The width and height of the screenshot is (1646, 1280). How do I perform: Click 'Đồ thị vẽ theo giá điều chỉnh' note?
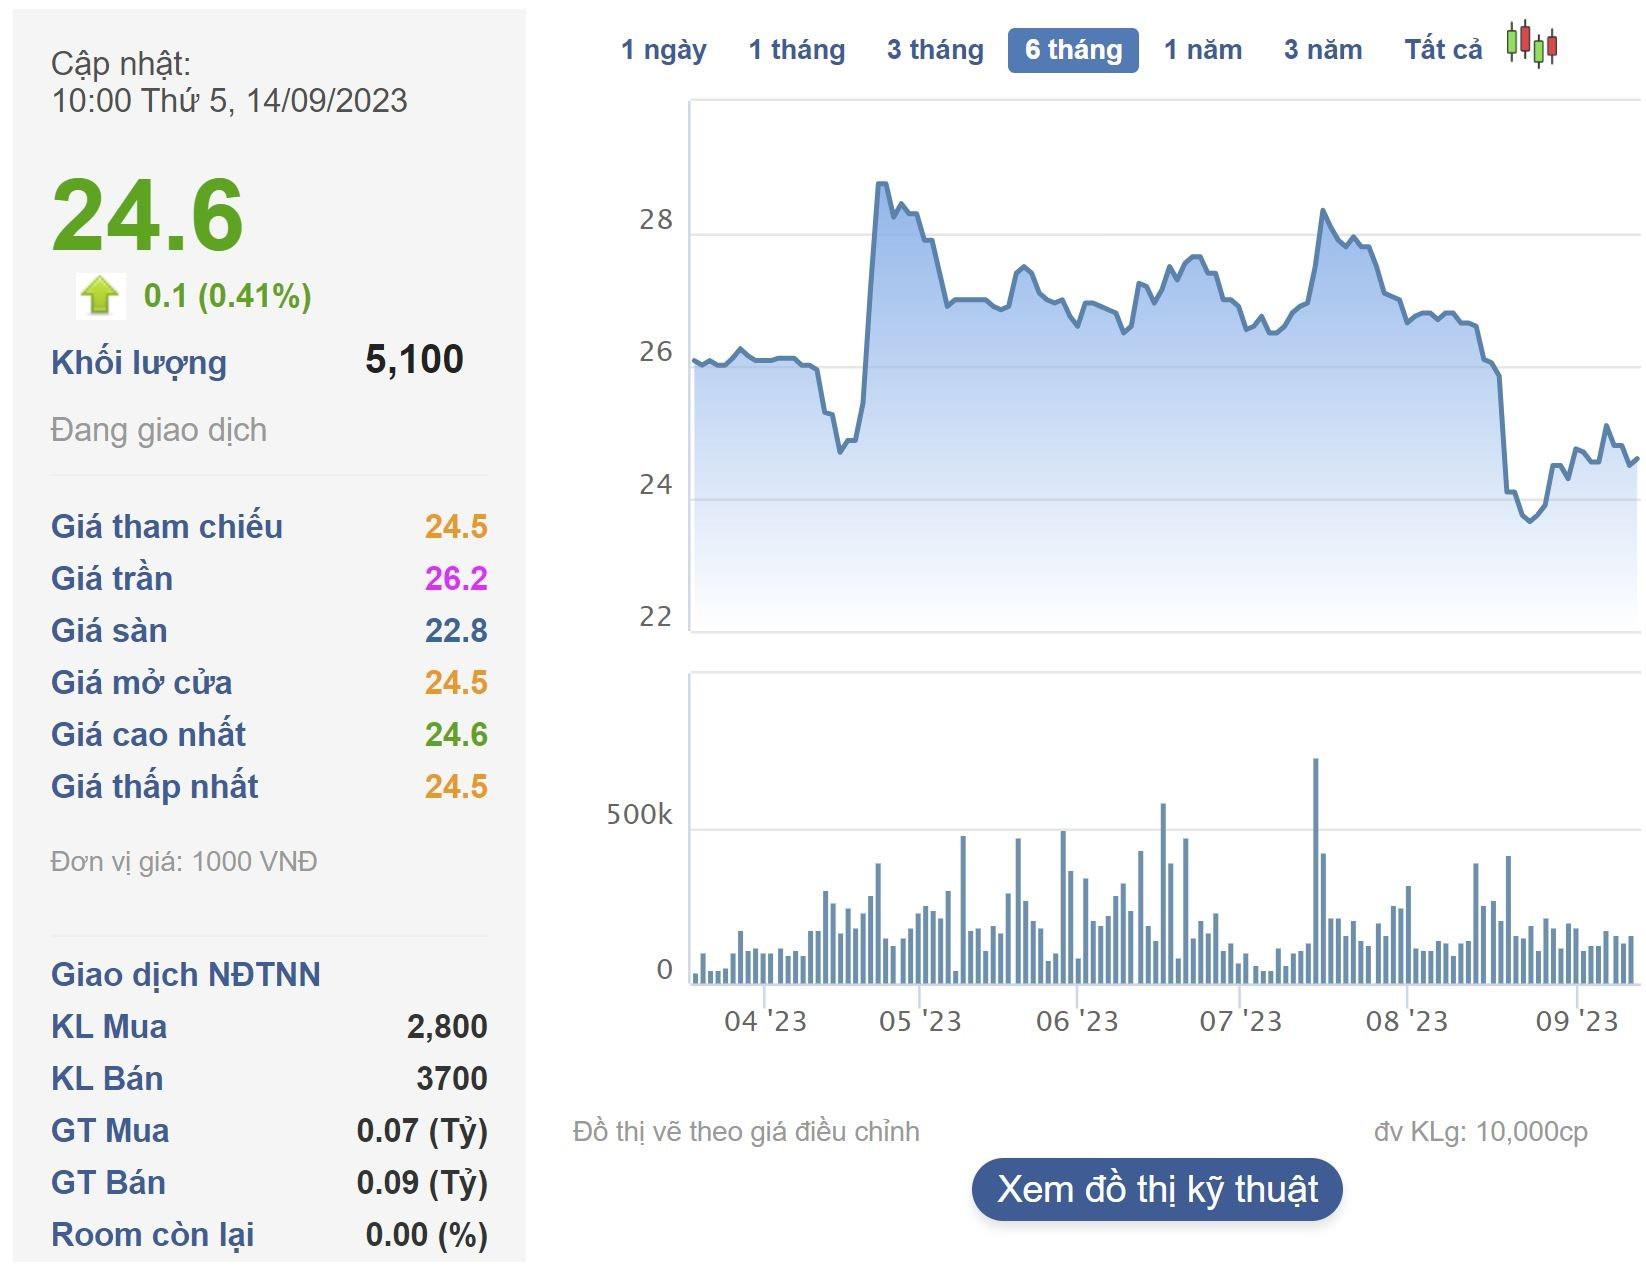pyautogui.click(x=746, y=1131)
